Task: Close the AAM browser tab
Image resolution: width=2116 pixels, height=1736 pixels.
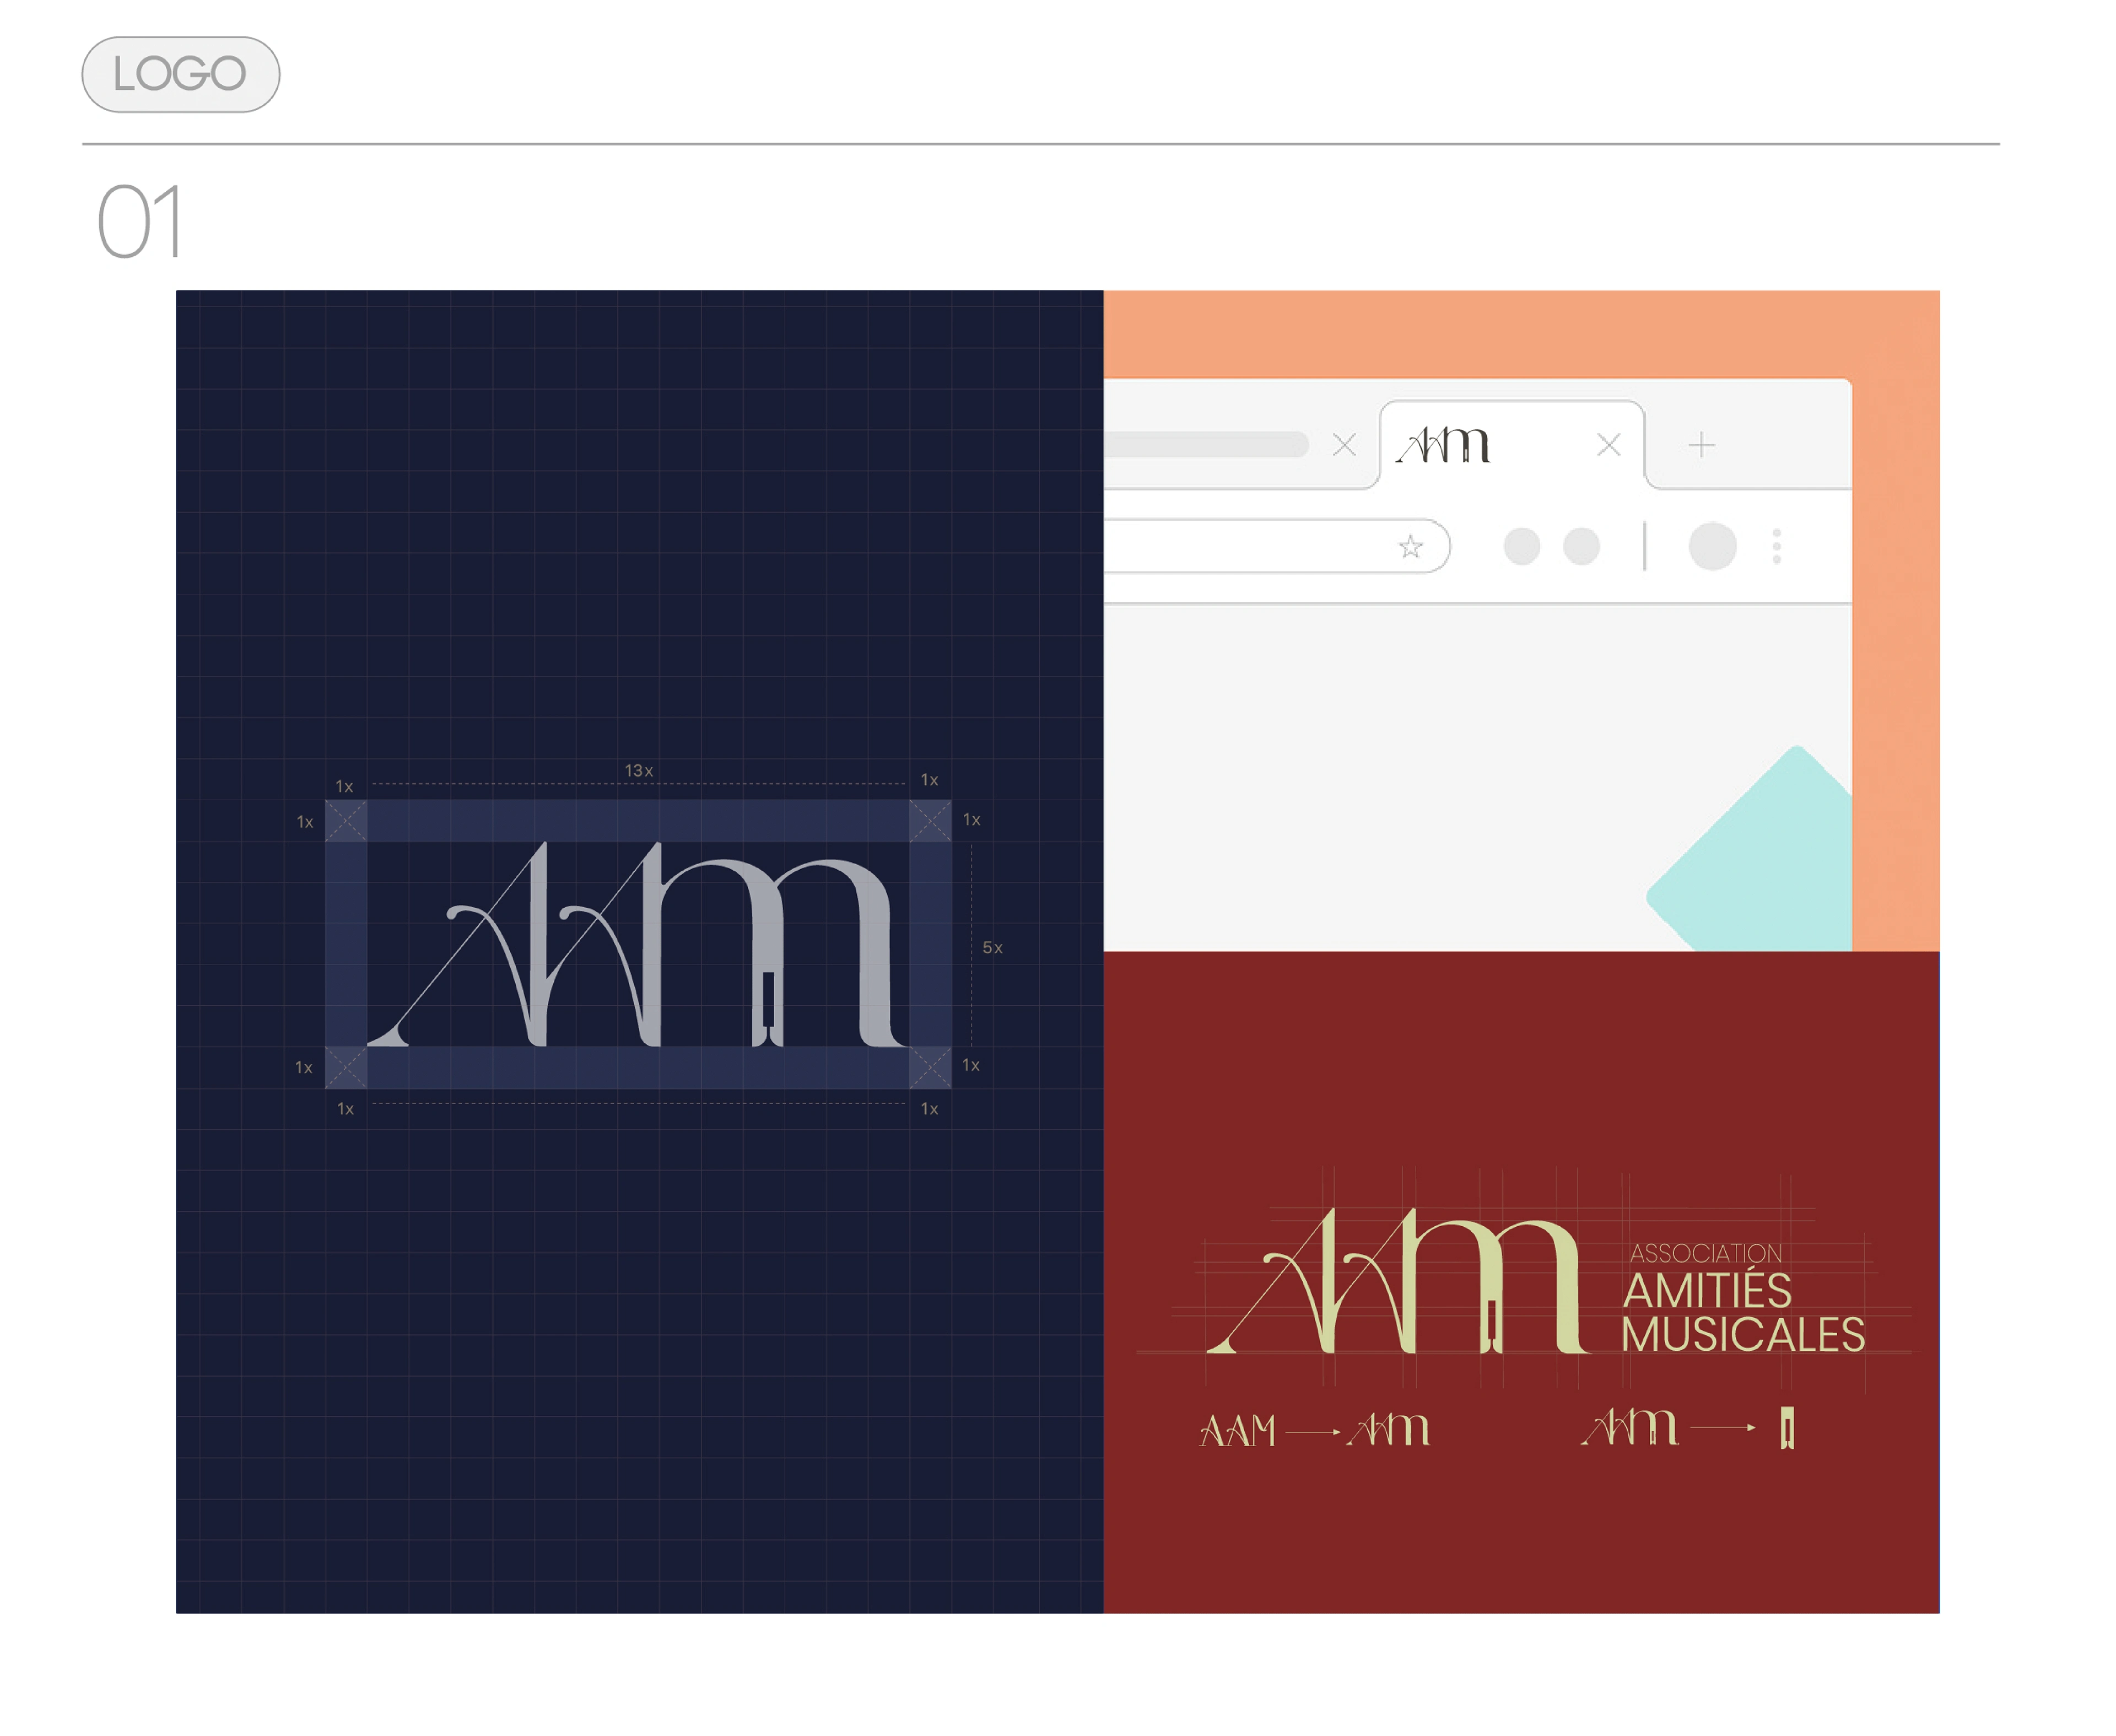Action: tap(1608, 444)
